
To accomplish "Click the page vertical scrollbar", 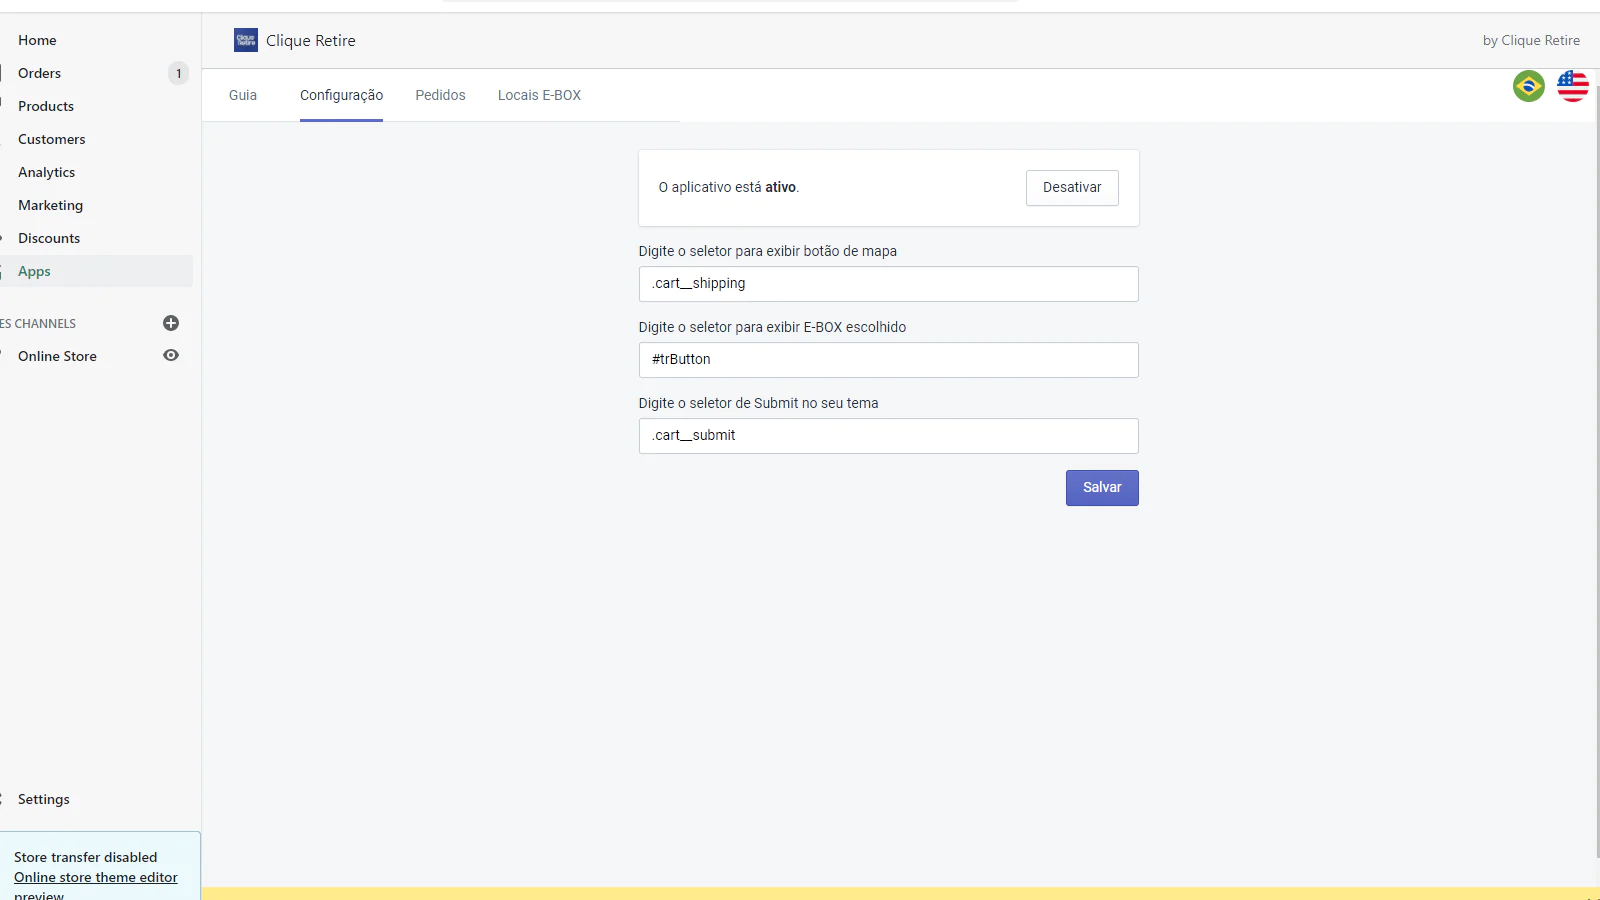I will [x=1597, y=470].
